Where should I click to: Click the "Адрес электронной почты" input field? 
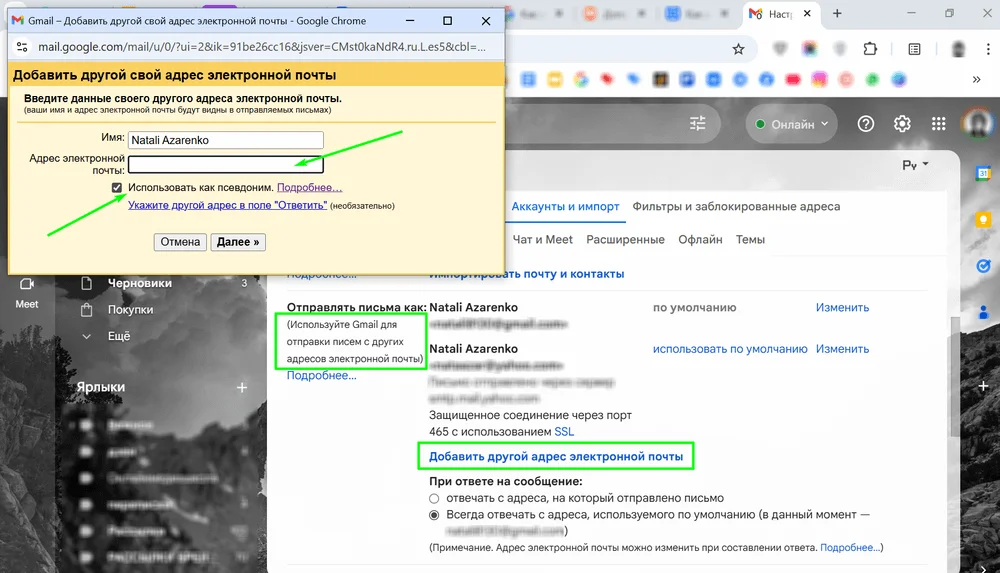(225, 164)
